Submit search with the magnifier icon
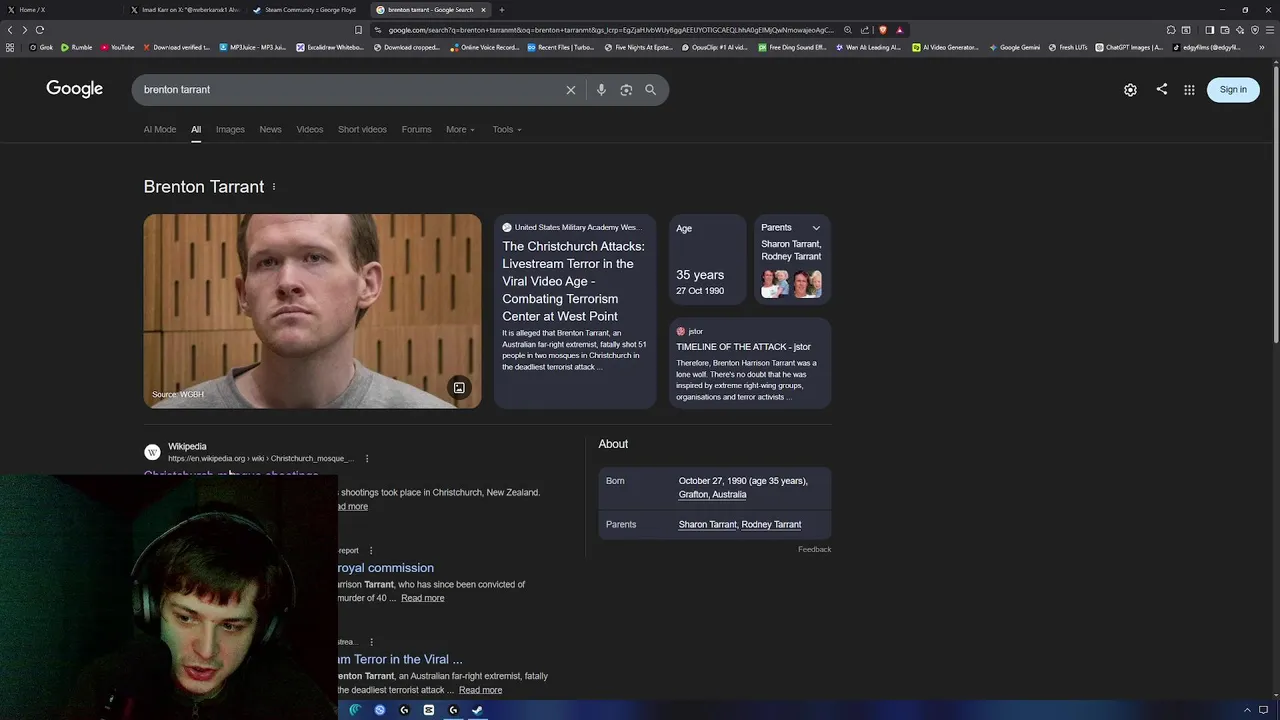The width and height of the screenshot is (1280, 720). [x=651, y=90]
